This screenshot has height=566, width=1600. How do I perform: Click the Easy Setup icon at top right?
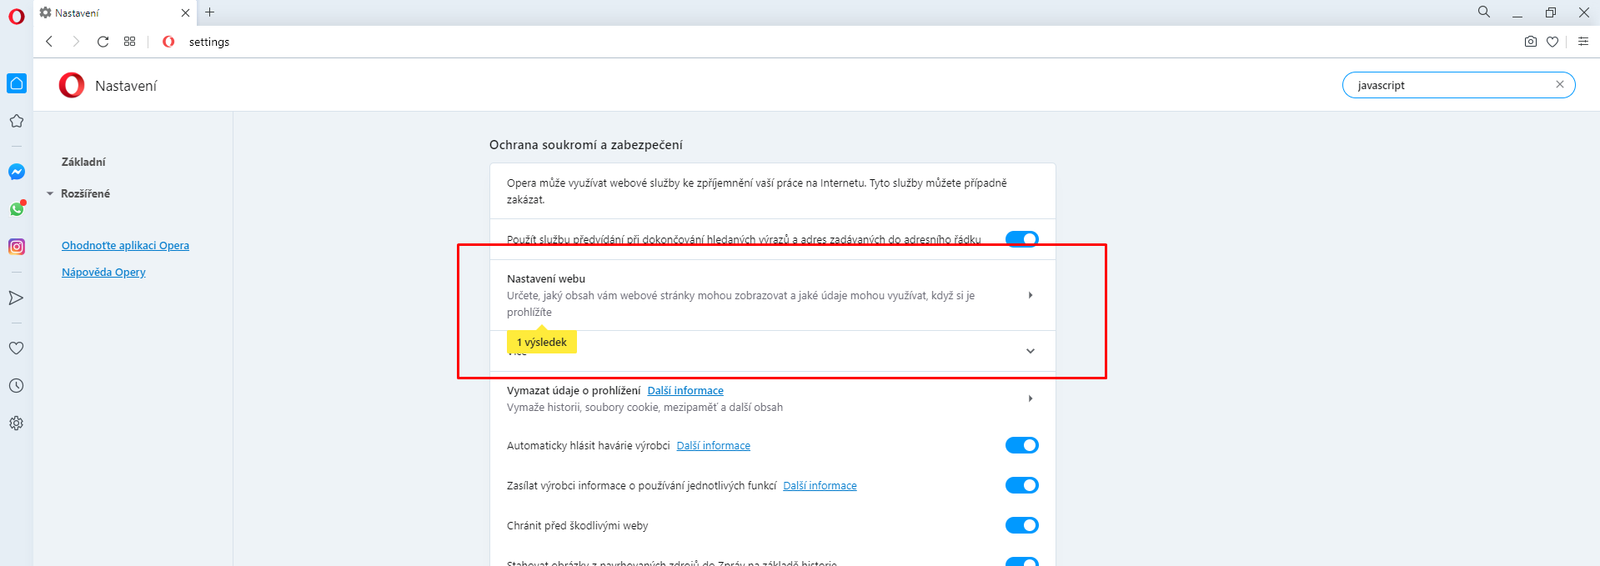(1583, 42)
